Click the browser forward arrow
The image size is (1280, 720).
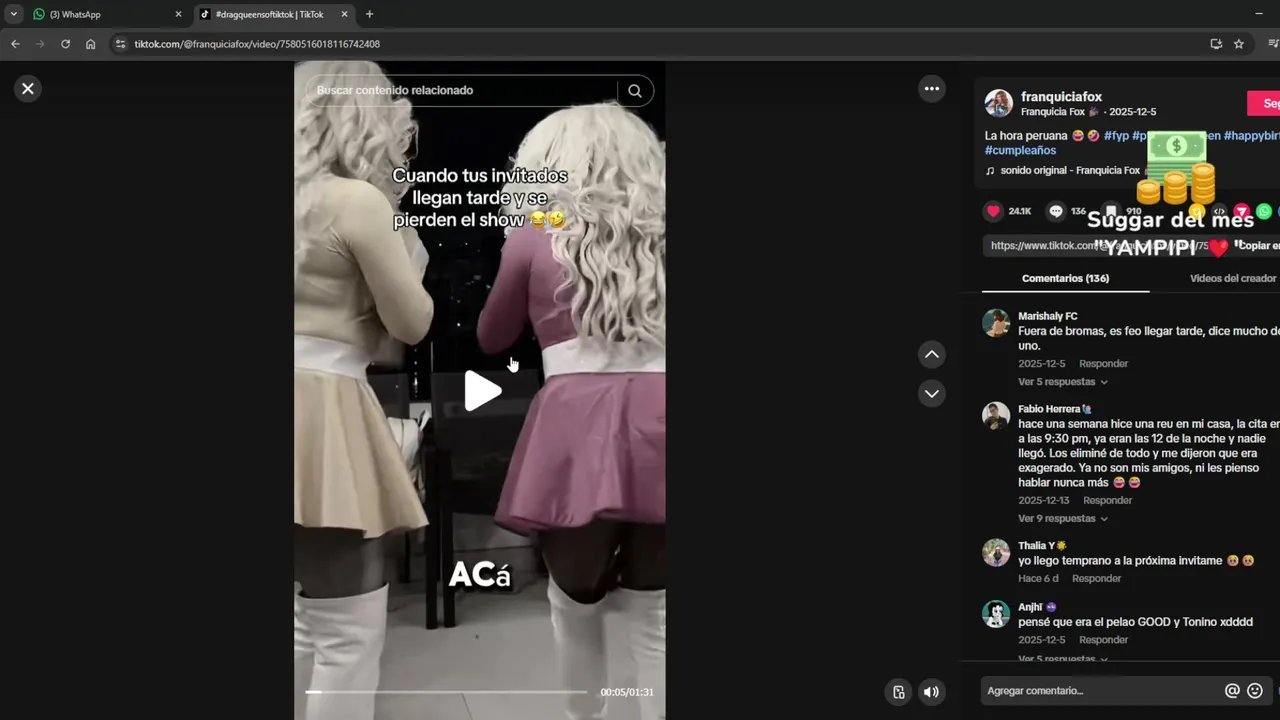pyautogui.click(x=40, y=44)
